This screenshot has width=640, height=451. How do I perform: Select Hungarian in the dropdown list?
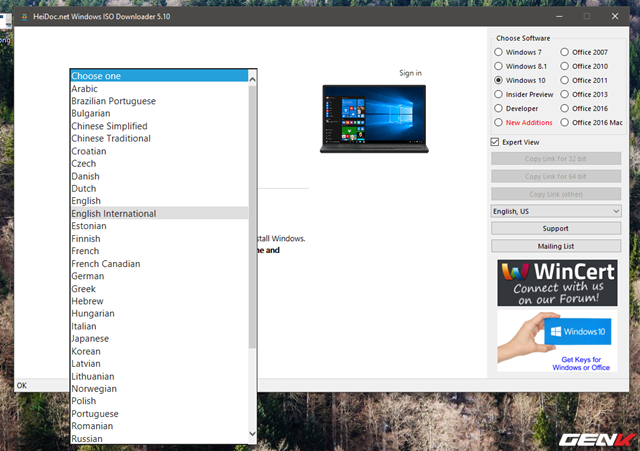[159, 313]
